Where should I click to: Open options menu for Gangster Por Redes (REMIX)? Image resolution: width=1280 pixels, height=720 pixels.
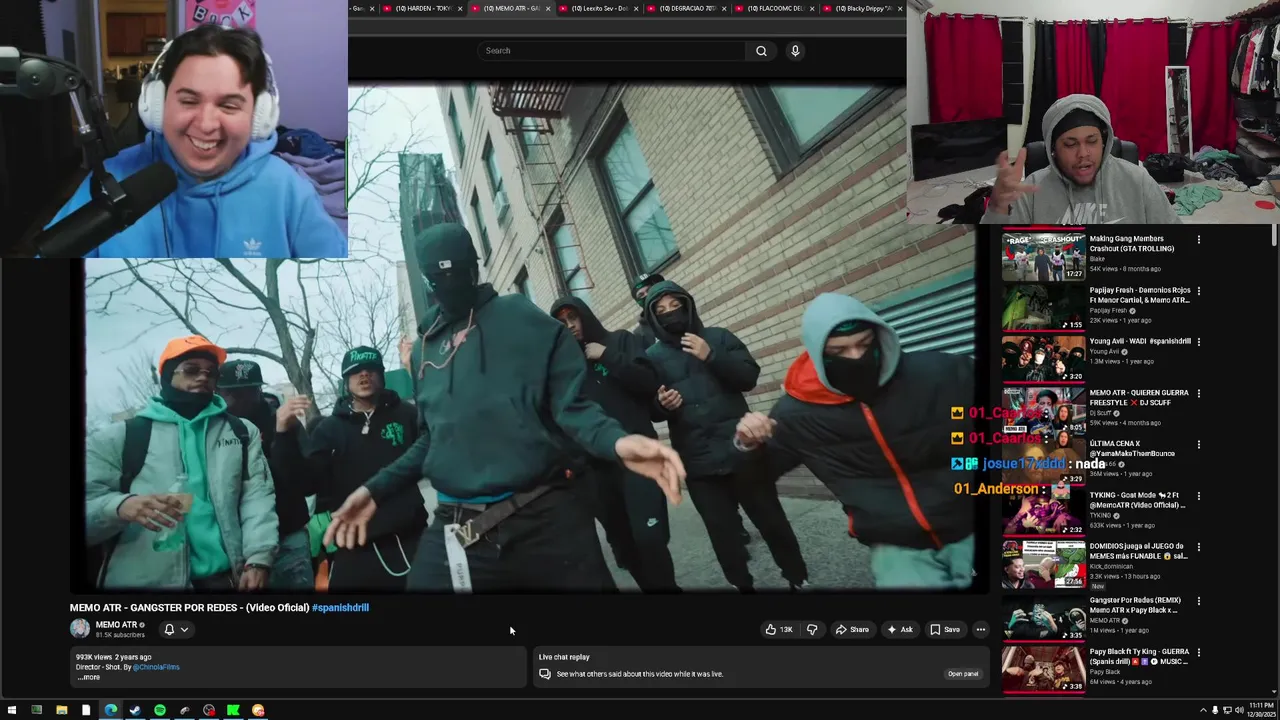pos(1199,600)
